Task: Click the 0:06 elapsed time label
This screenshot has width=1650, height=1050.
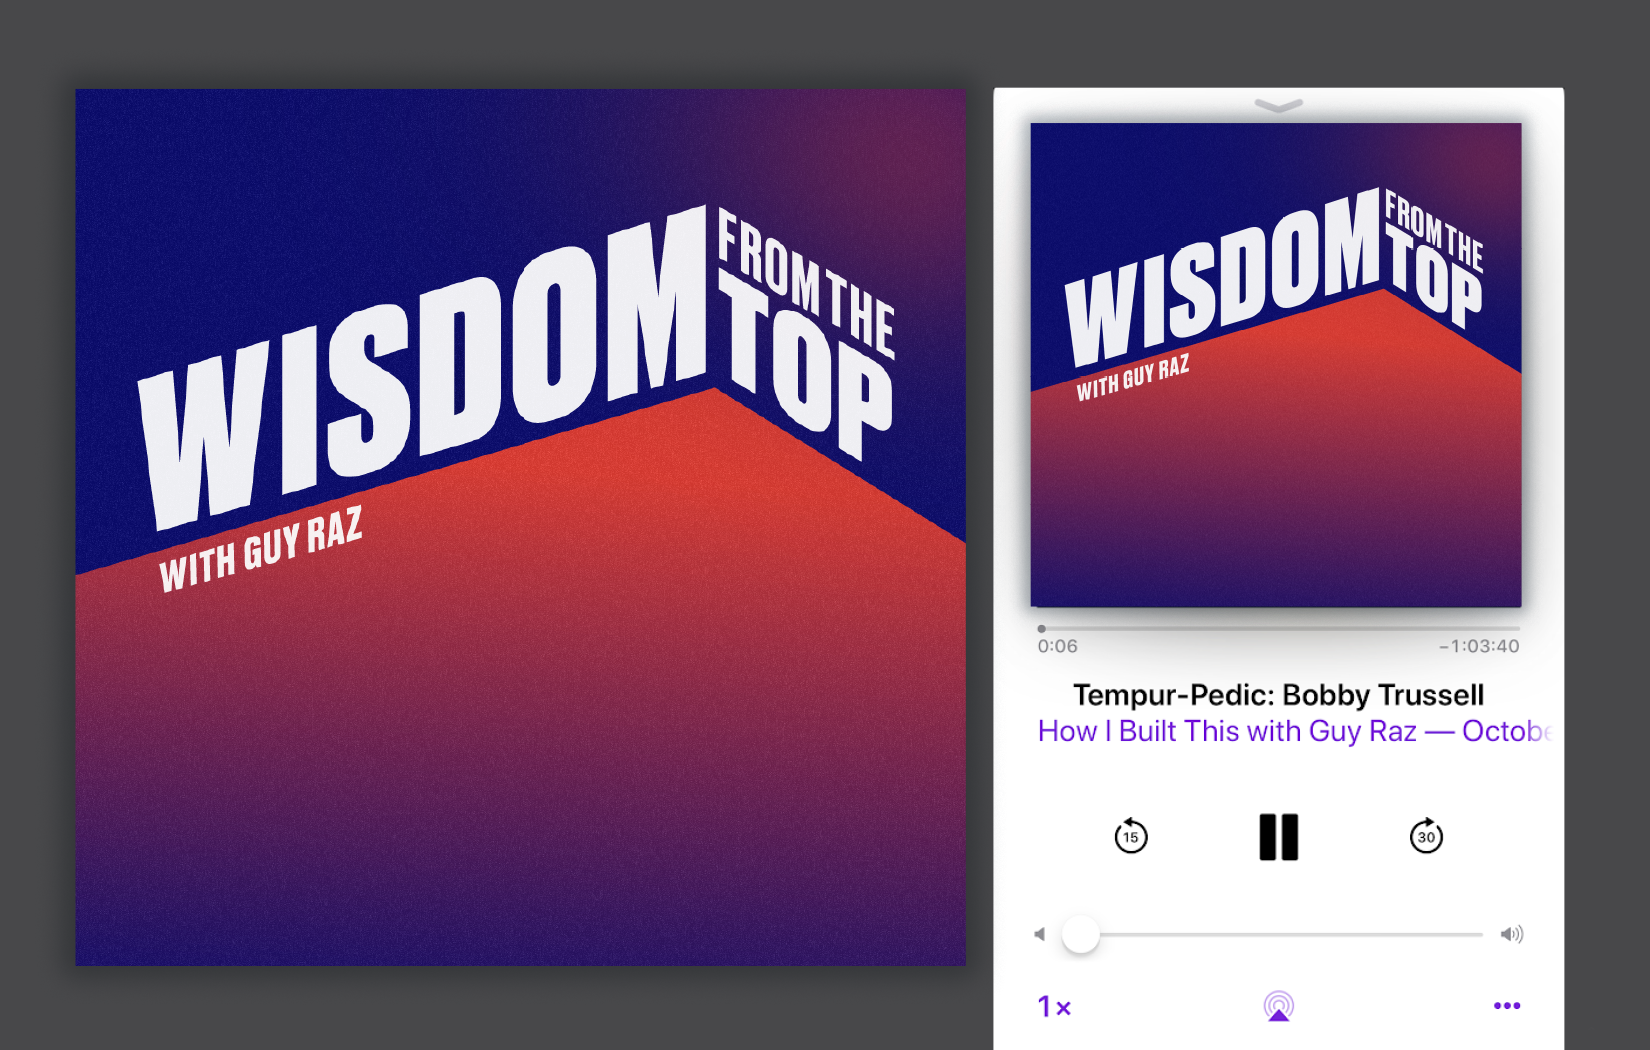Action: point(1057,646)
